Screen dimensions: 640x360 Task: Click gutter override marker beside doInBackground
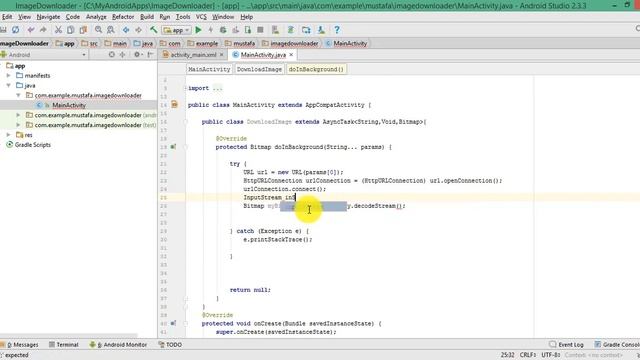coord(173,147)
